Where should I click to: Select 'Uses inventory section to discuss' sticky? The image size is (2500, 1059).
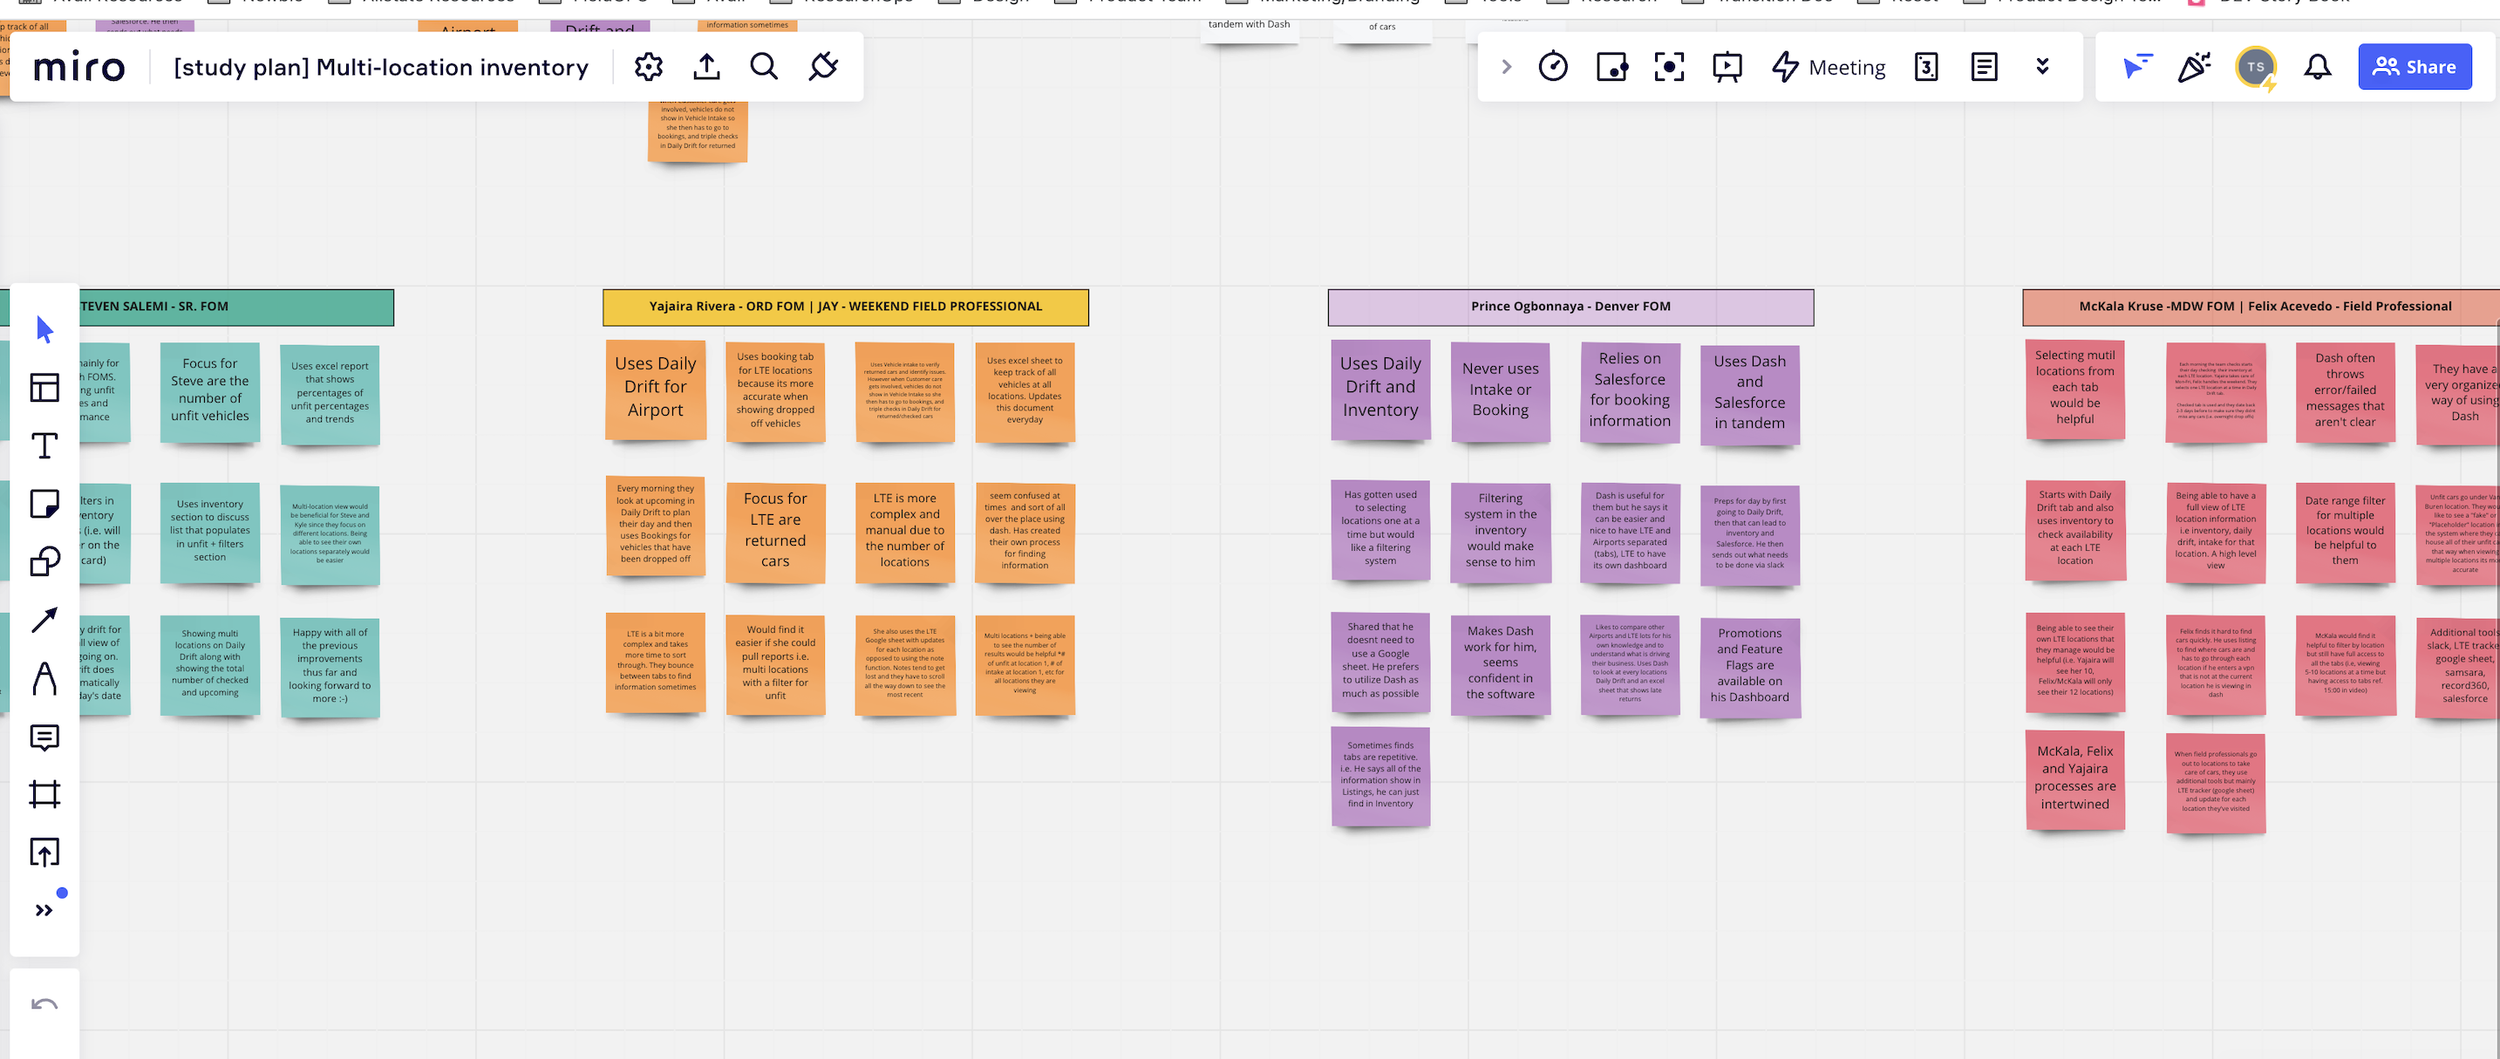coord(210,533)
